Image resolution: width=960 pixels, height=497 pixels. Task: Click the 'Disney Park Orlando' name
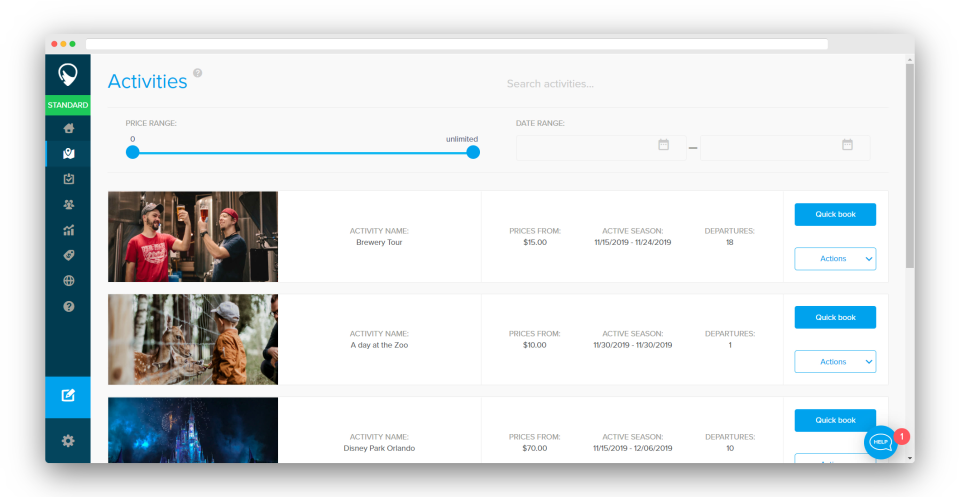[379, 448]
